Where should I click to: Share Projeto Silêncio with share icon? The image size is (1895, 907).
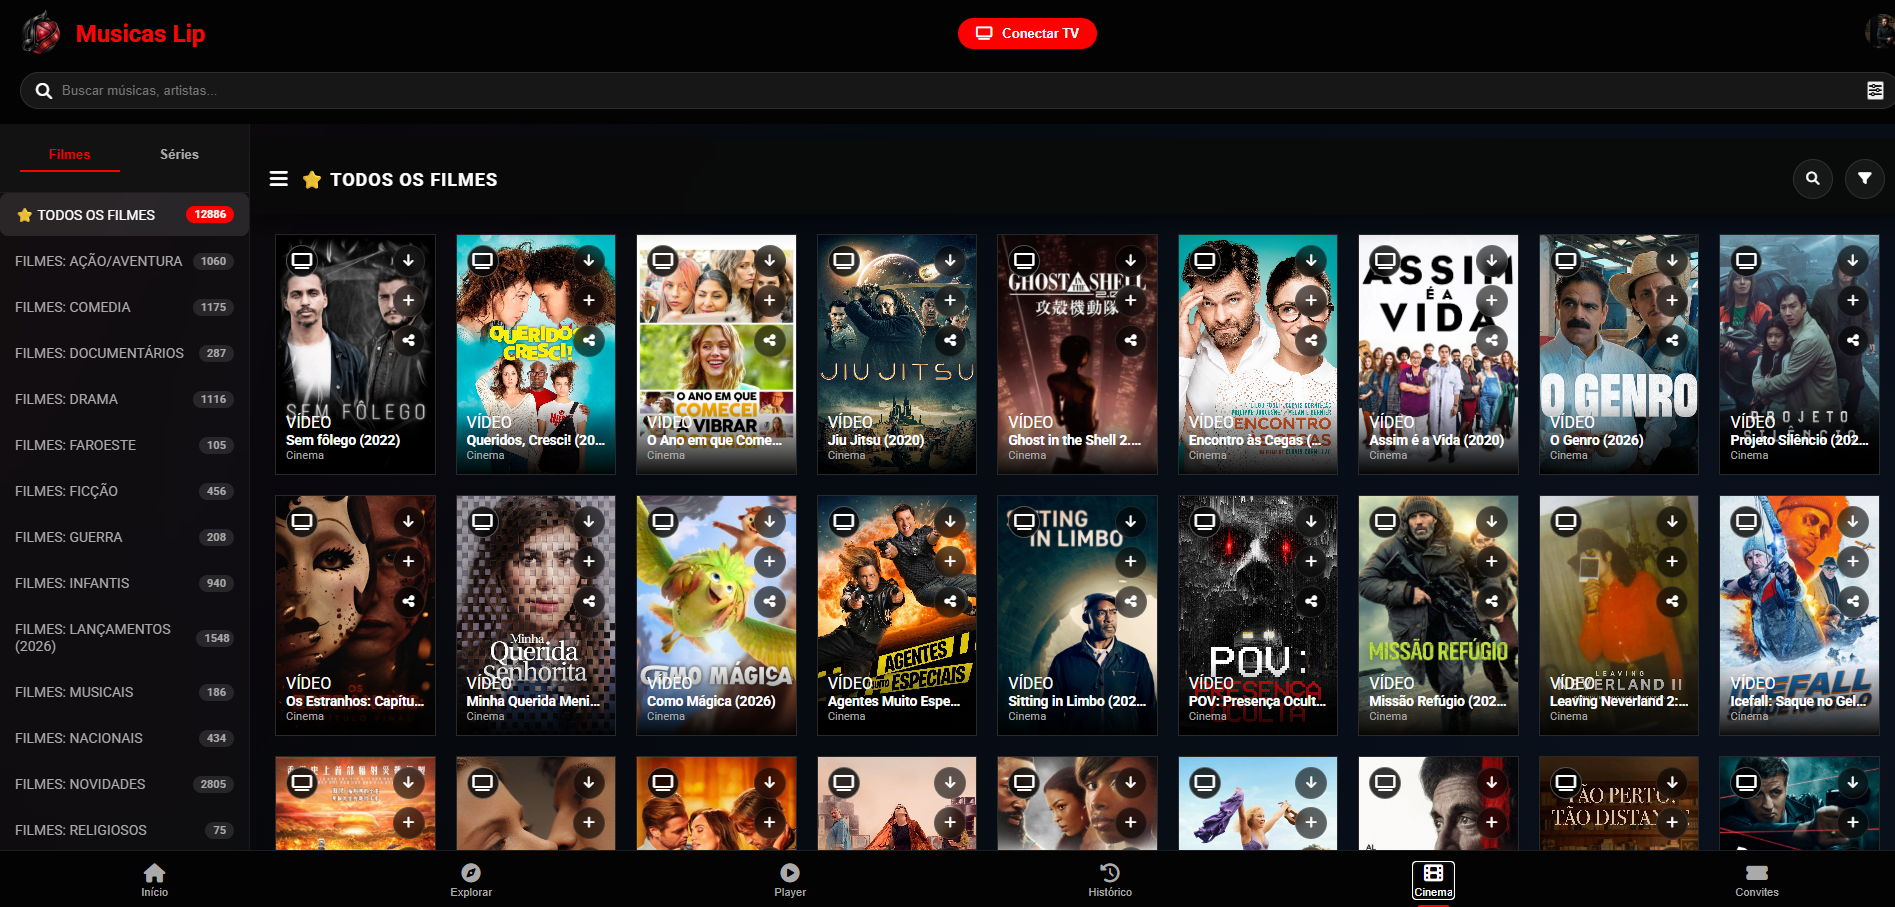point(1853,340)
